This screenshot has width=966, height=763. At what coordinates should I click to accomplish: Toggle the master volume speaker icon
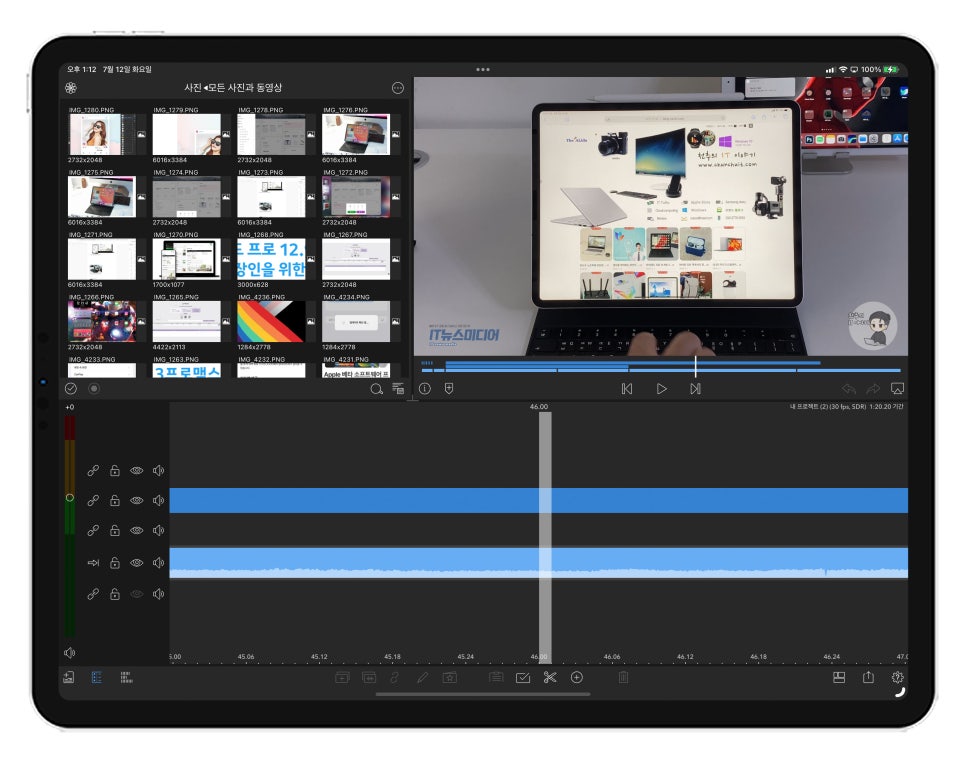click(x=70, y=653)
